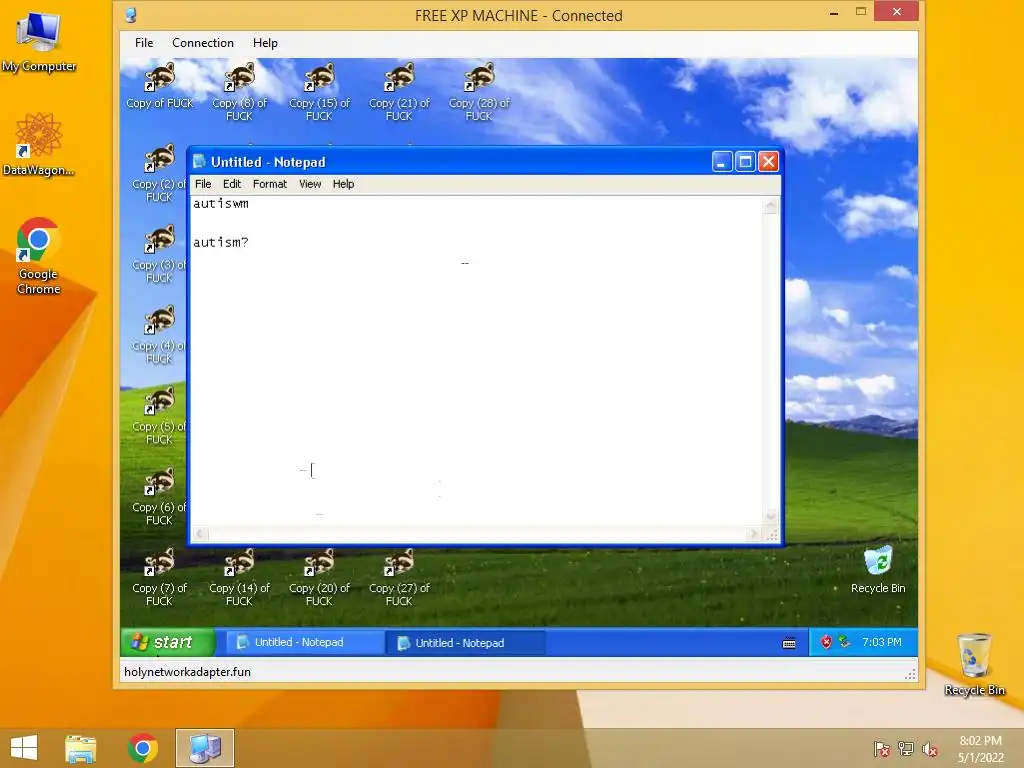Click the Notepad title bar icon
The image size is (1024, 768).
tap(199, 161)
